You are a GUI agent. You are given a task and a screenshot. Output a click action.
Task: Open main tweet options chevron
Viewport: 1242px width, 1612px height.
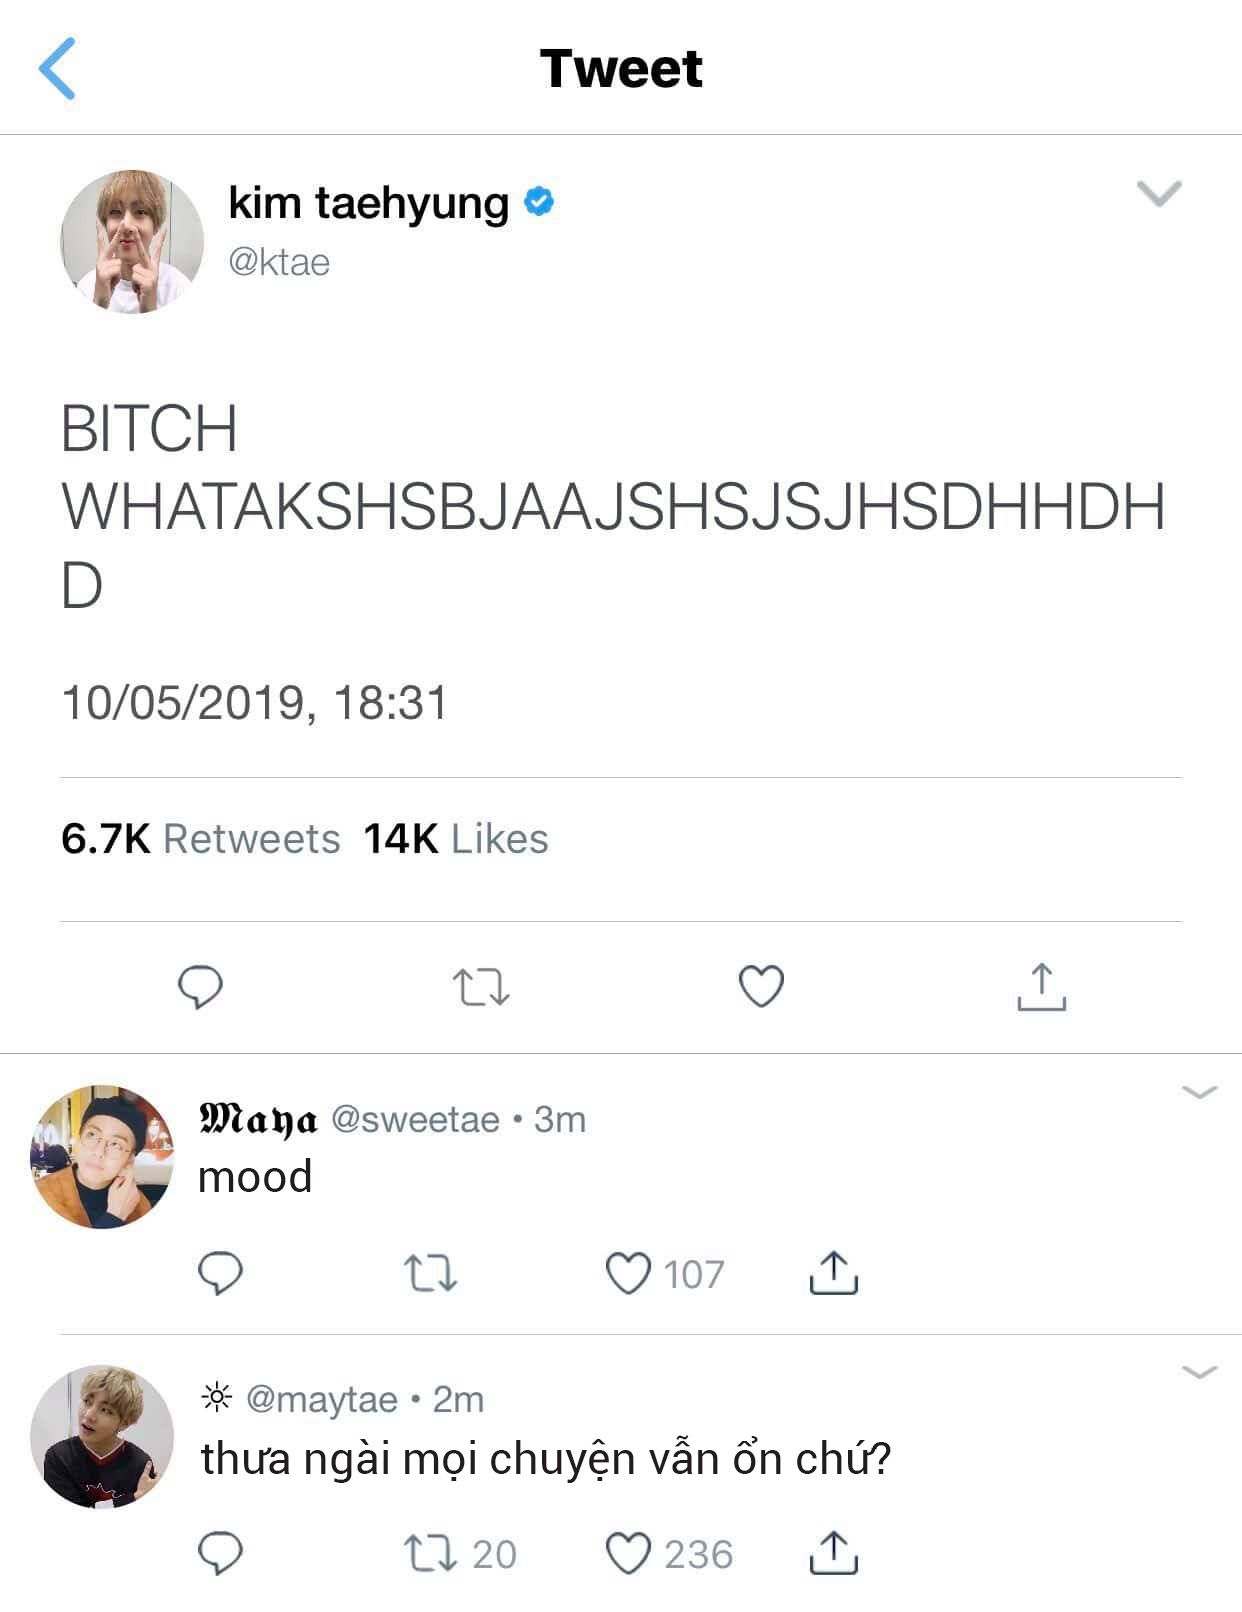click(1159, 193)
